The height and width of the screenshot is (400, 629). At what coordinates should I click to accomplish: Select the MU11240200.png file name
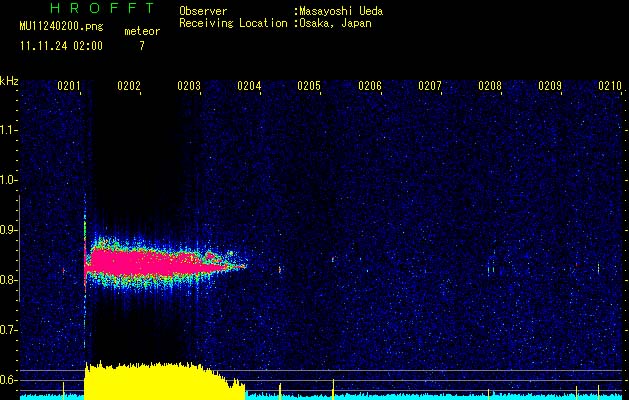pos(61,28)
